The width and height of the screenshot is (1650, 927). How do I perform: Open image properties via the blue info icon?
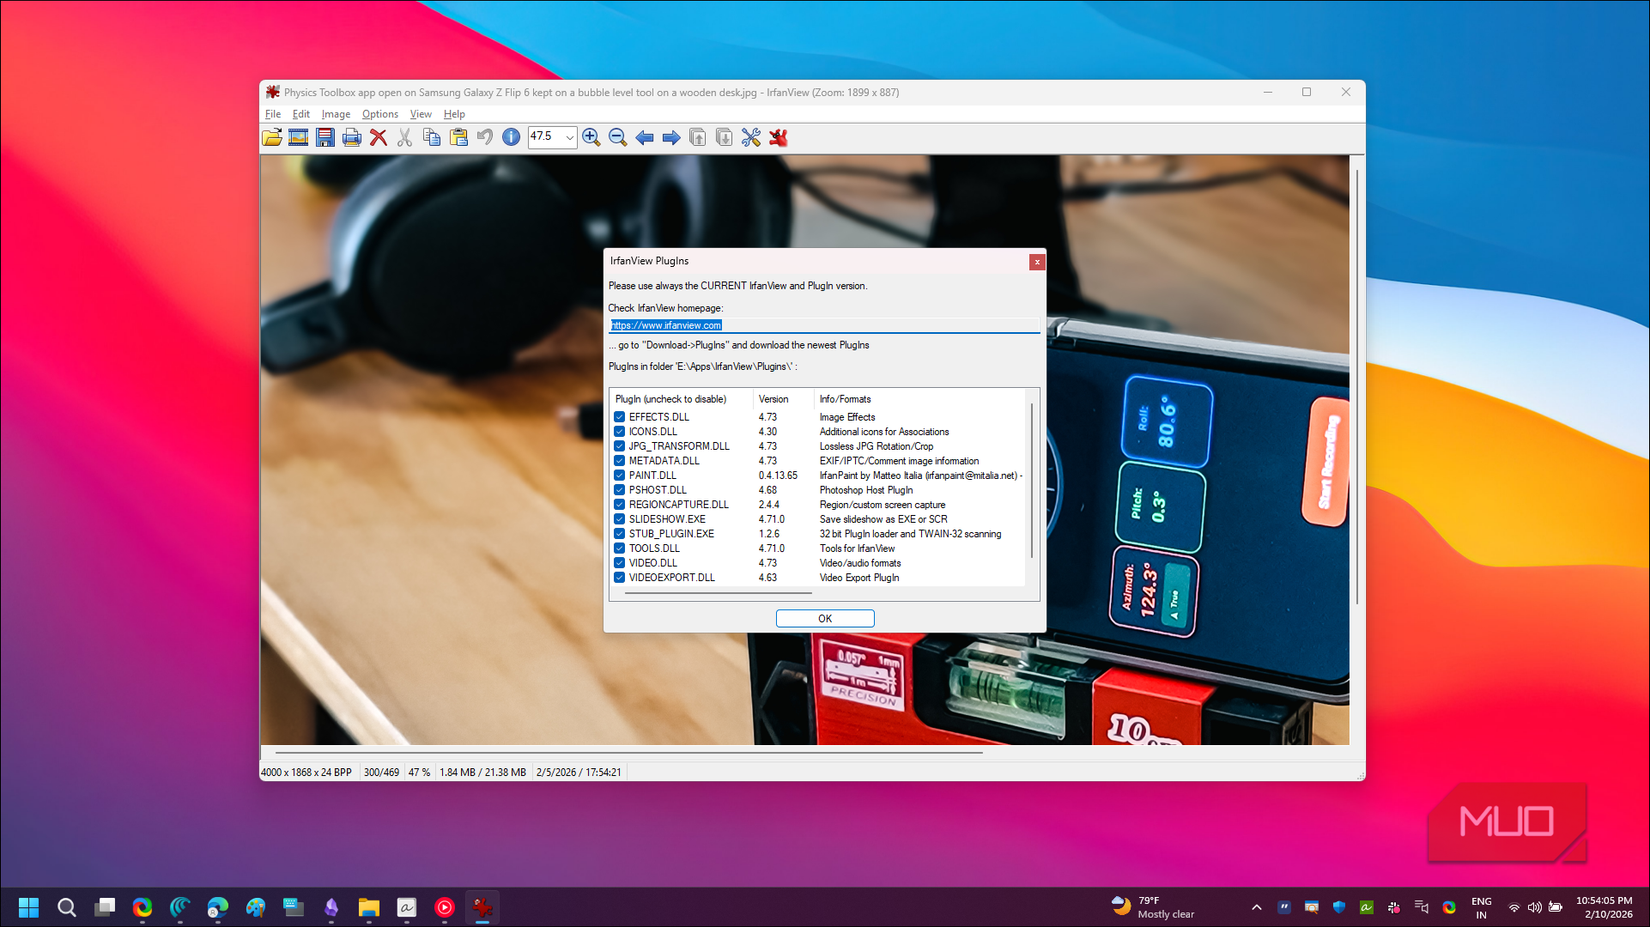coord(511,137)
